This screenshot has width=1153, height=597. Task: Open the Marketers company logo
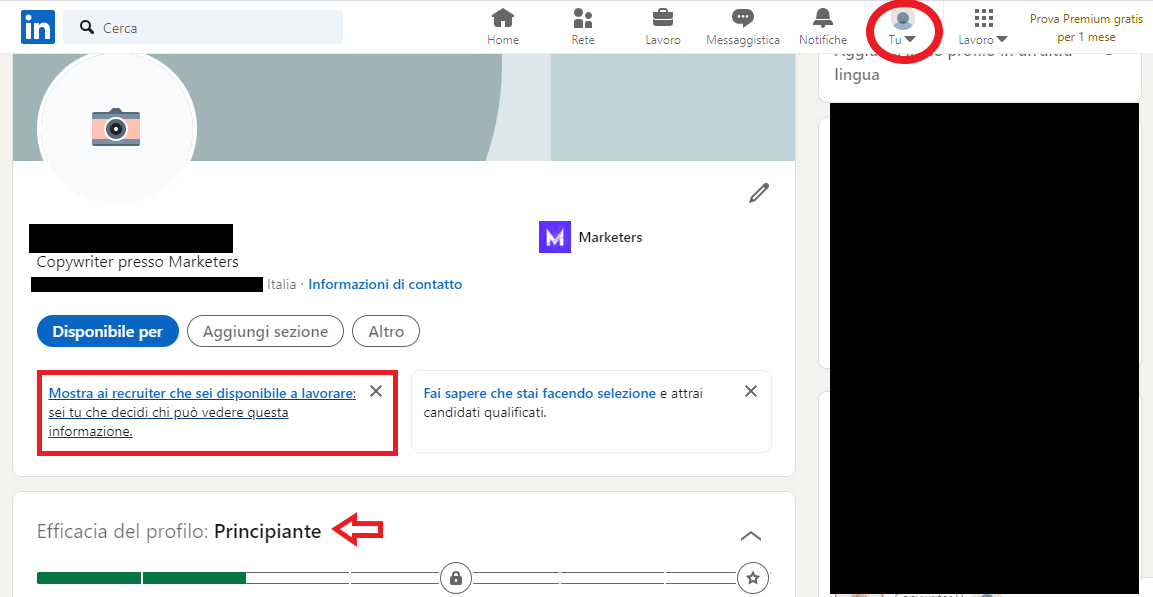[x=554, y=237]
